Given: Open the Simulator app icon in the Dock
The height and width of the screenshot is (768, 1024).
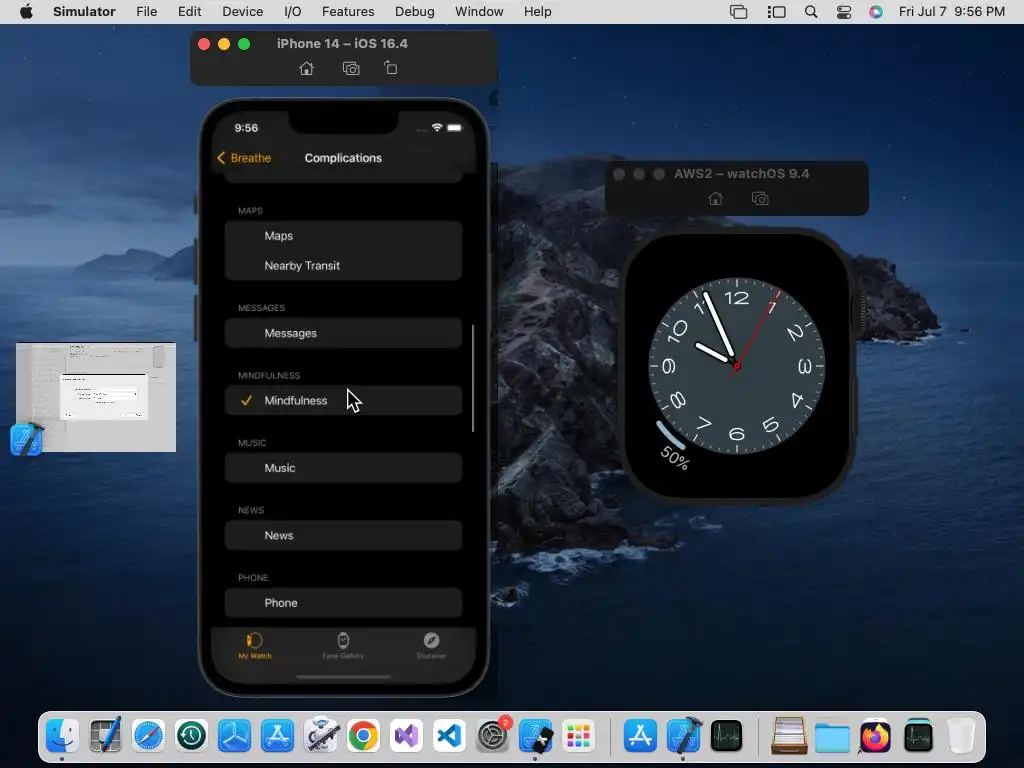Looking at the screenshot, I should tap(536, 736).
